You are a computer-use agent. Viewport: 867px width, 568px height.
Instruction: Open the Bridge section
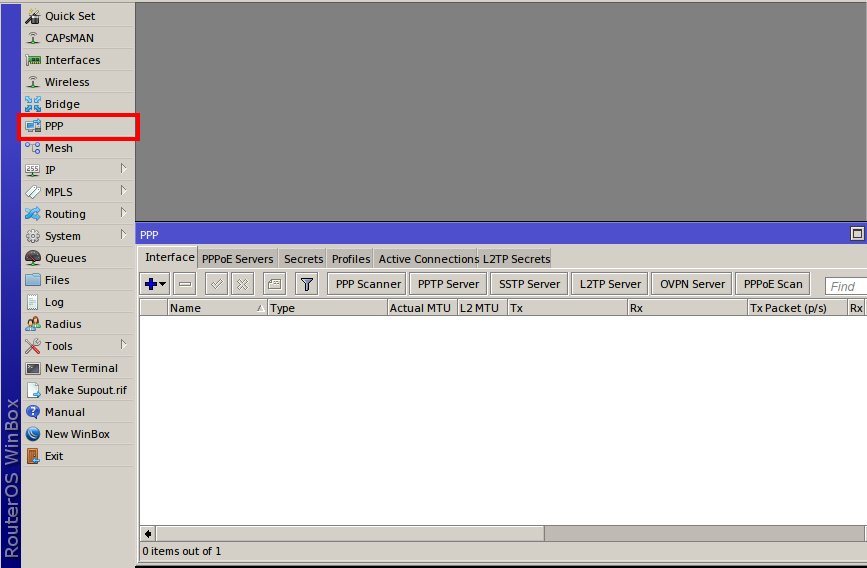click(61, 104)
